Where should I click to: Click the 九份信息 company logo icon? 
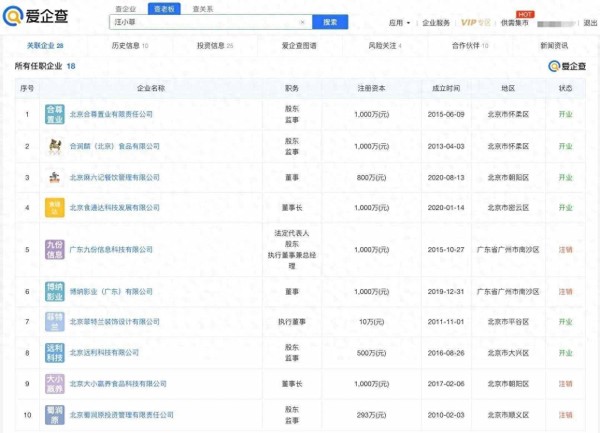[x=54, y=246]
